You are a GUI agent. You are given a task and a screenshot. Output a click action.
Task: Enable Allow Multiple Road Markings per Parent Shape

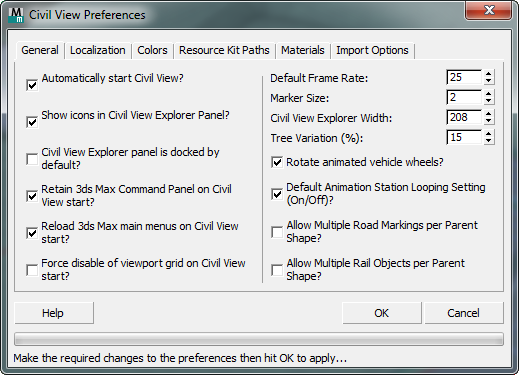277,232
